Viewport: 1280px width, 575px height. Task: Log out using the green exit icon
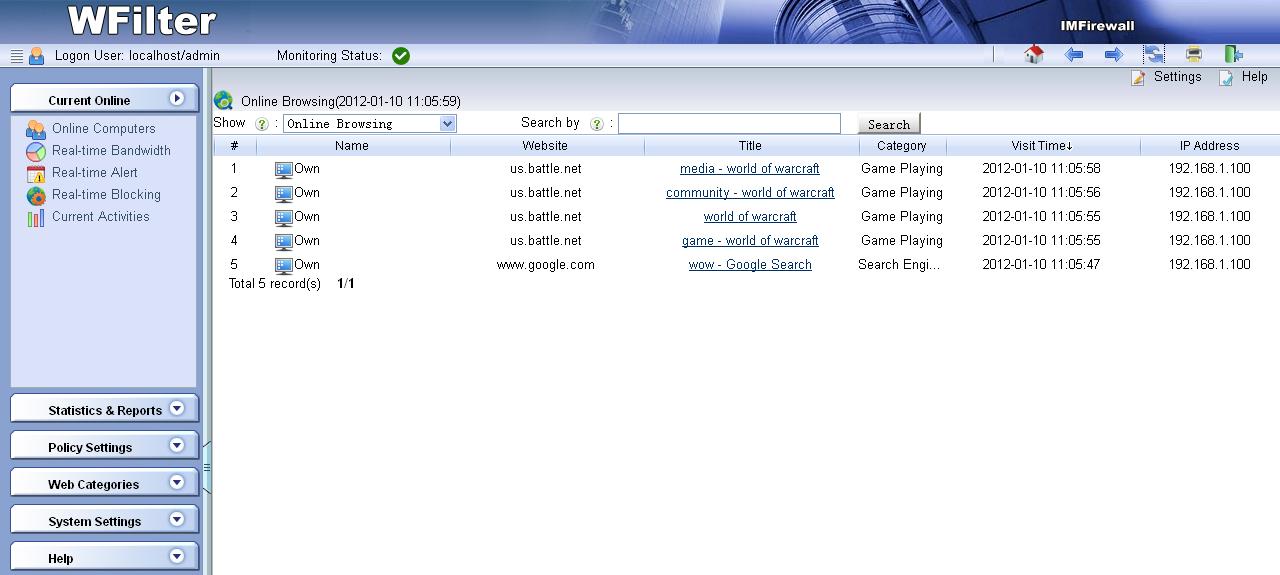coord(1233,55)
